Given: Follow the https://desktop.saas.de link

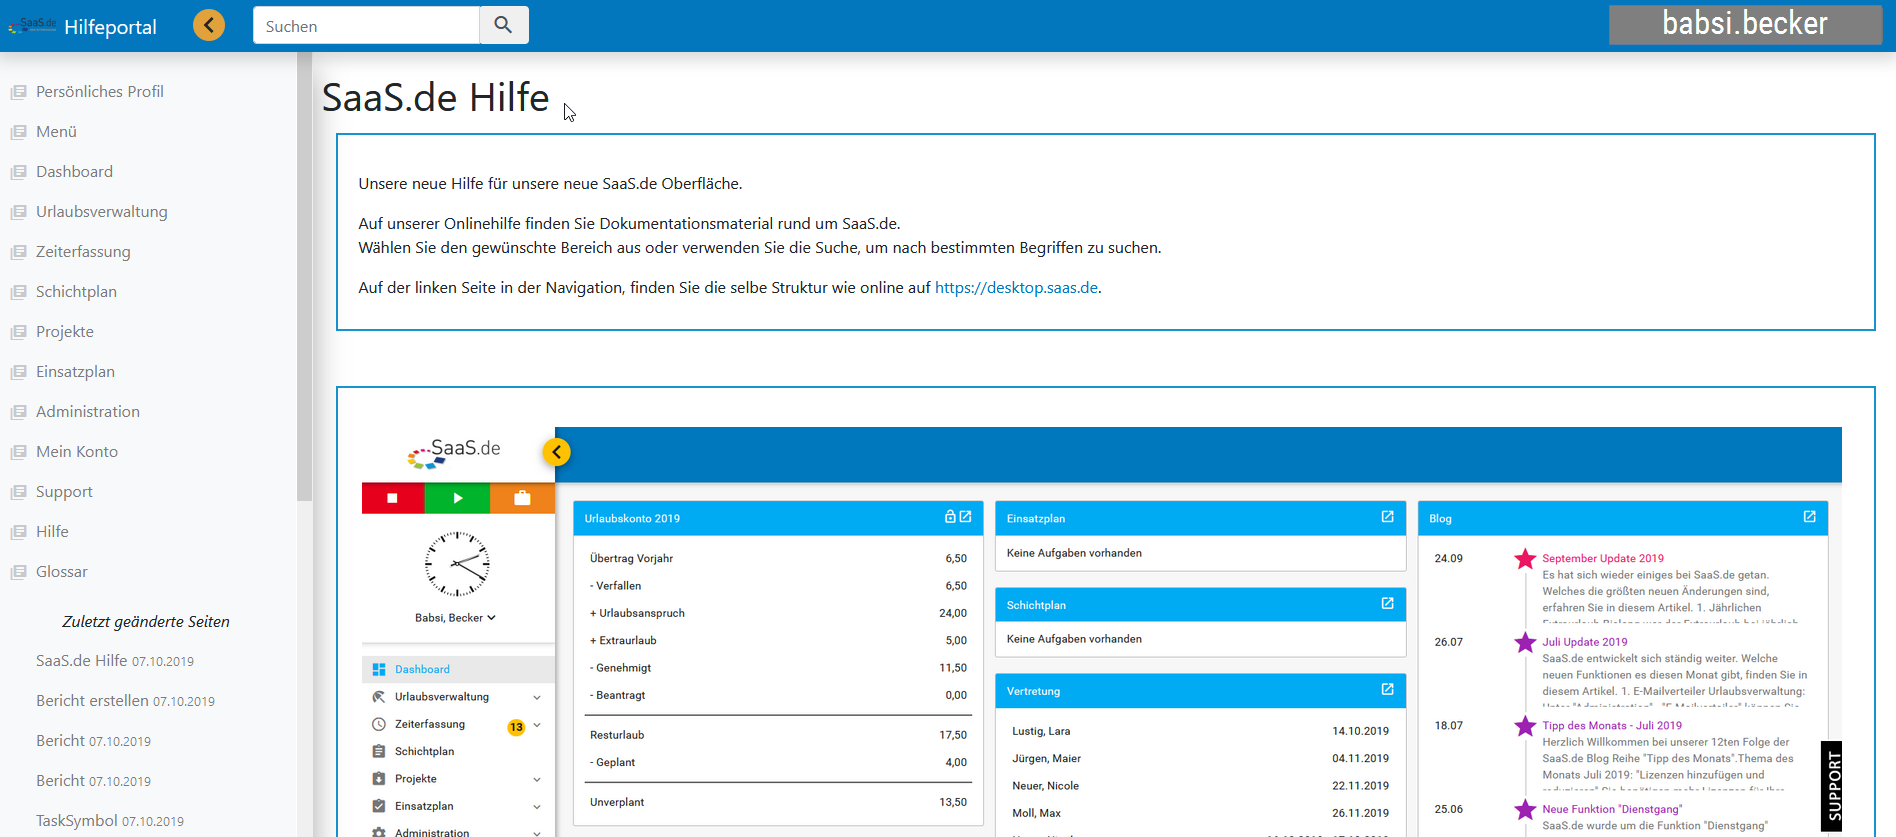Looking at the screenshot, I should [x=1016, y=287].
